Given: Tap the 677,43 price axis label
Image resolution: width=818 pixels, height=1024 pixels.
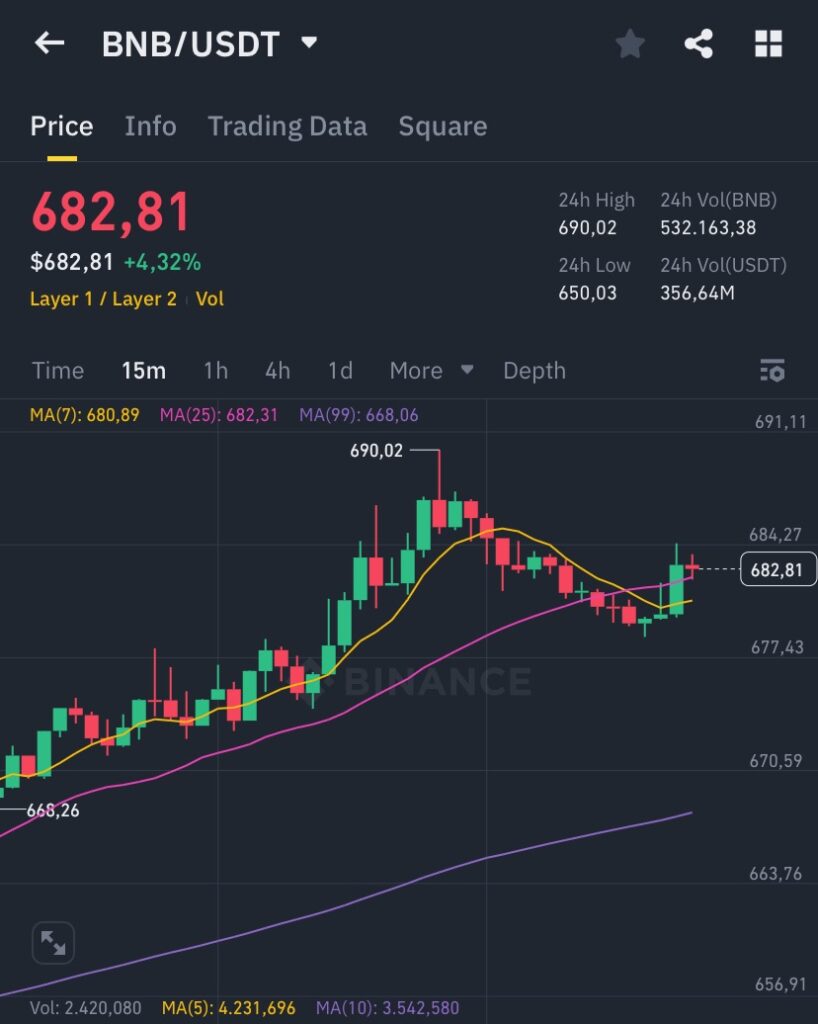Looking at the screenshot, I should pyautogui.click(x=777, y=647).
